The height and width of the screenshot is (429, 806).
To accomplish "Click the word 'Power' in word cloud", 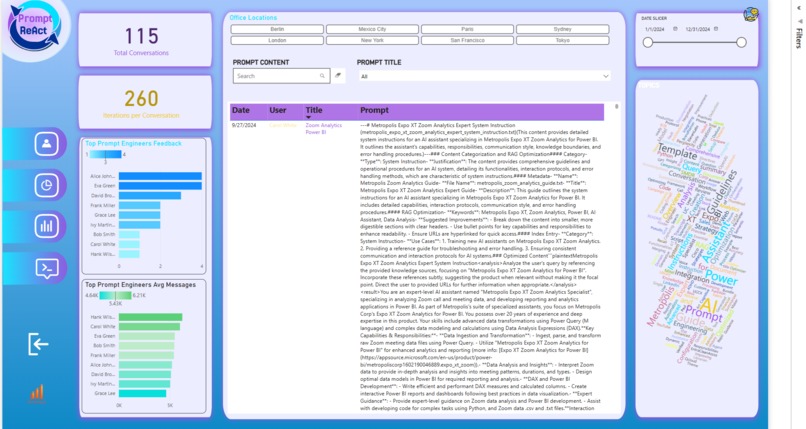I will (x=722, y=278).
